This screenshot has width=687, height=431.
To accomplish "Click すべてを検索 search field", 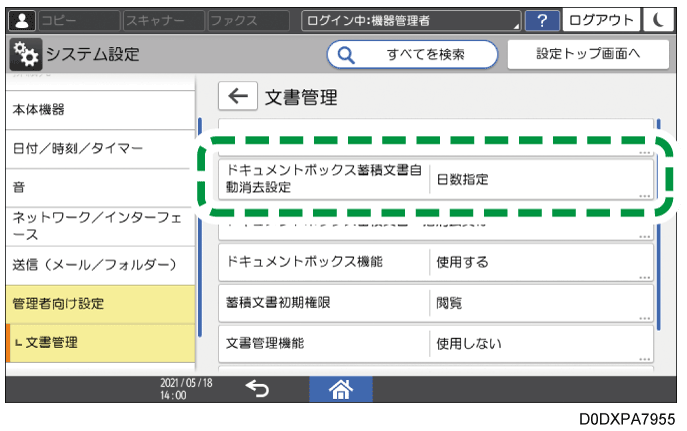I will pos(412,55).
